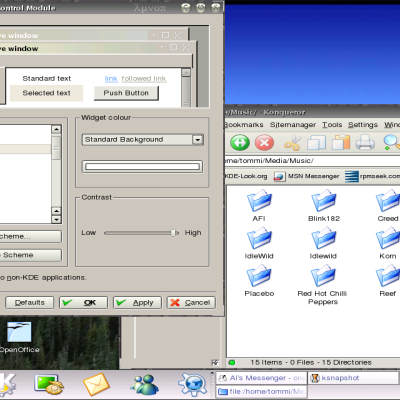Open the Red Hot Chilli Peppers folder
Image resolution: width=400 pixels, height=400 pixels.
coord(323,284)
